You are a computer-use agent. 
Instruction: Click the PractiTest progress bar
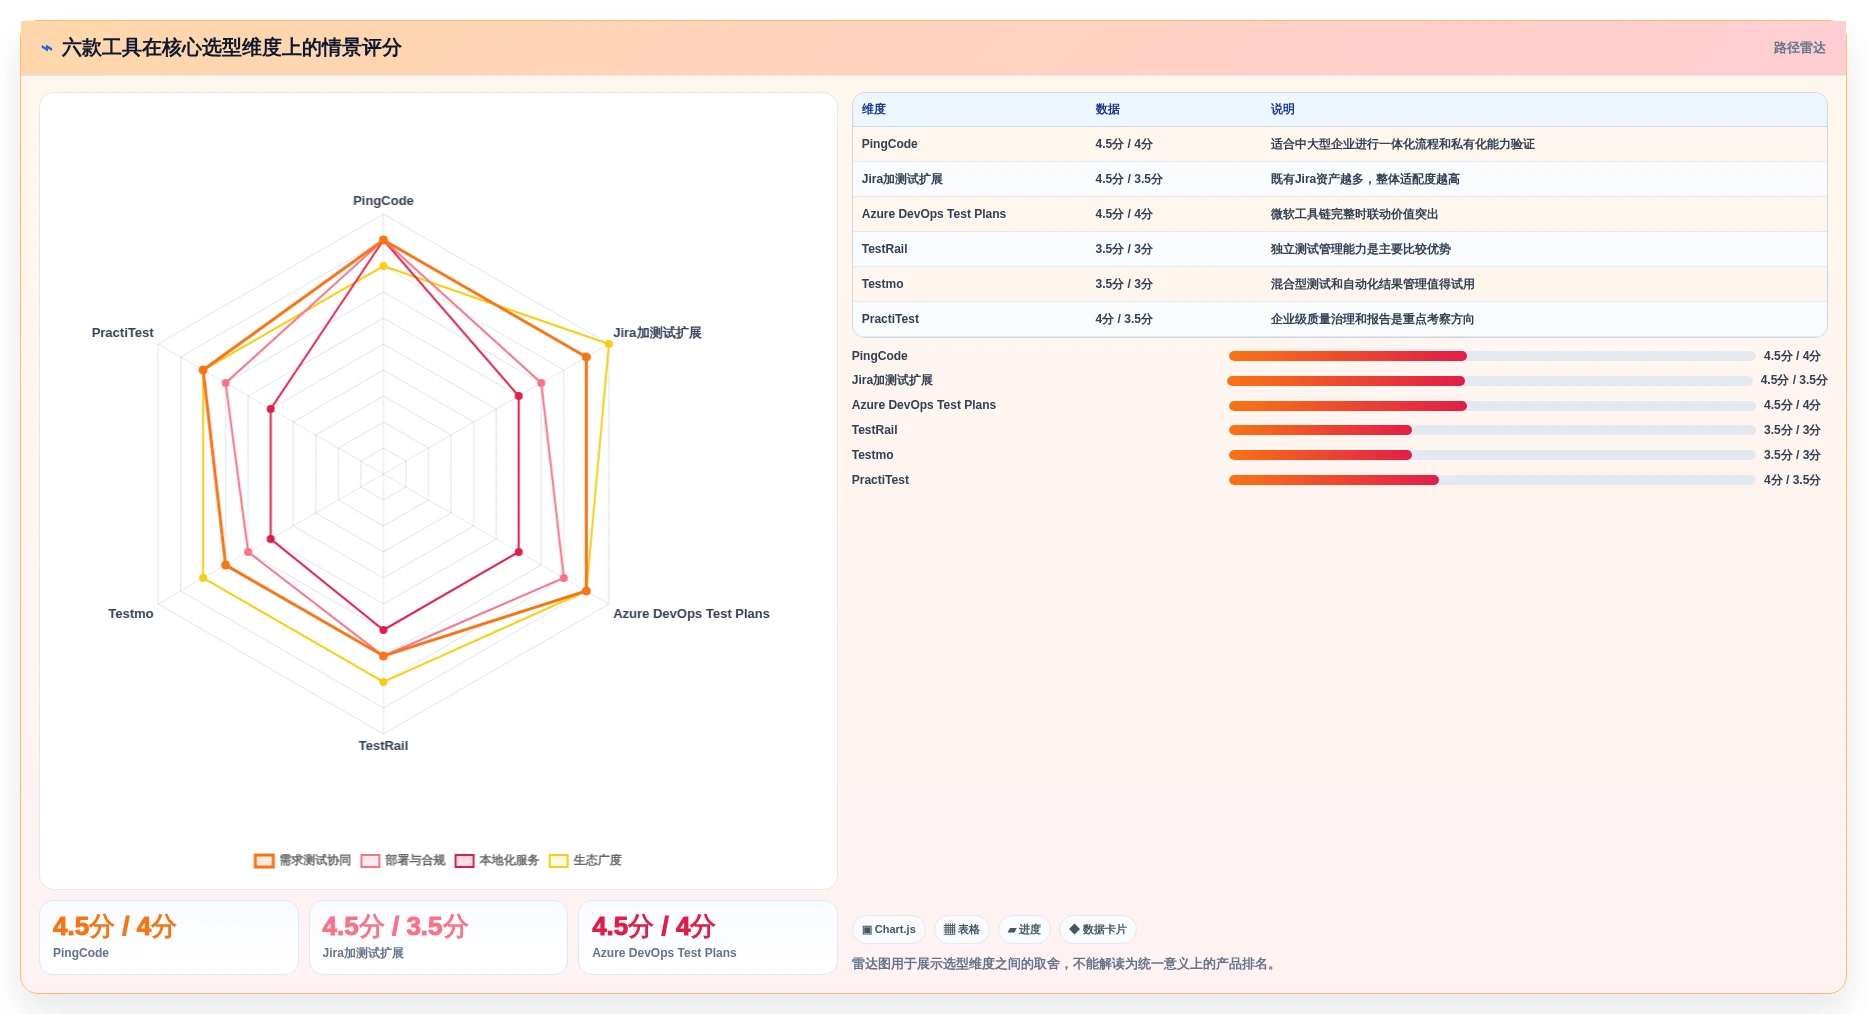(x=1491, y=480)
